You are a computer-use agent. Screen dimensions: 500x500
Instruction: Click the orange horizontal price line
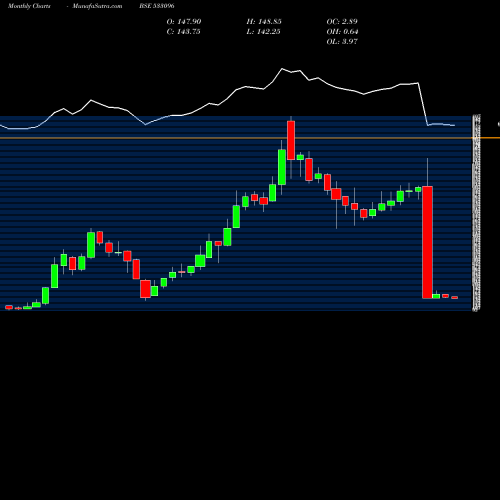coord(250,138)
